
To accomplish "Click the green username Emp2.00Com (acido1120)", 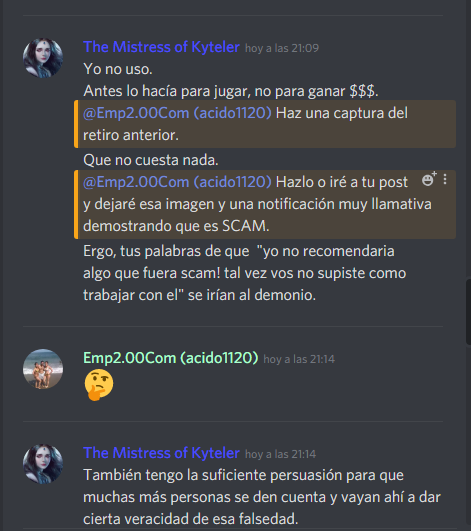I will pos(171,358).
